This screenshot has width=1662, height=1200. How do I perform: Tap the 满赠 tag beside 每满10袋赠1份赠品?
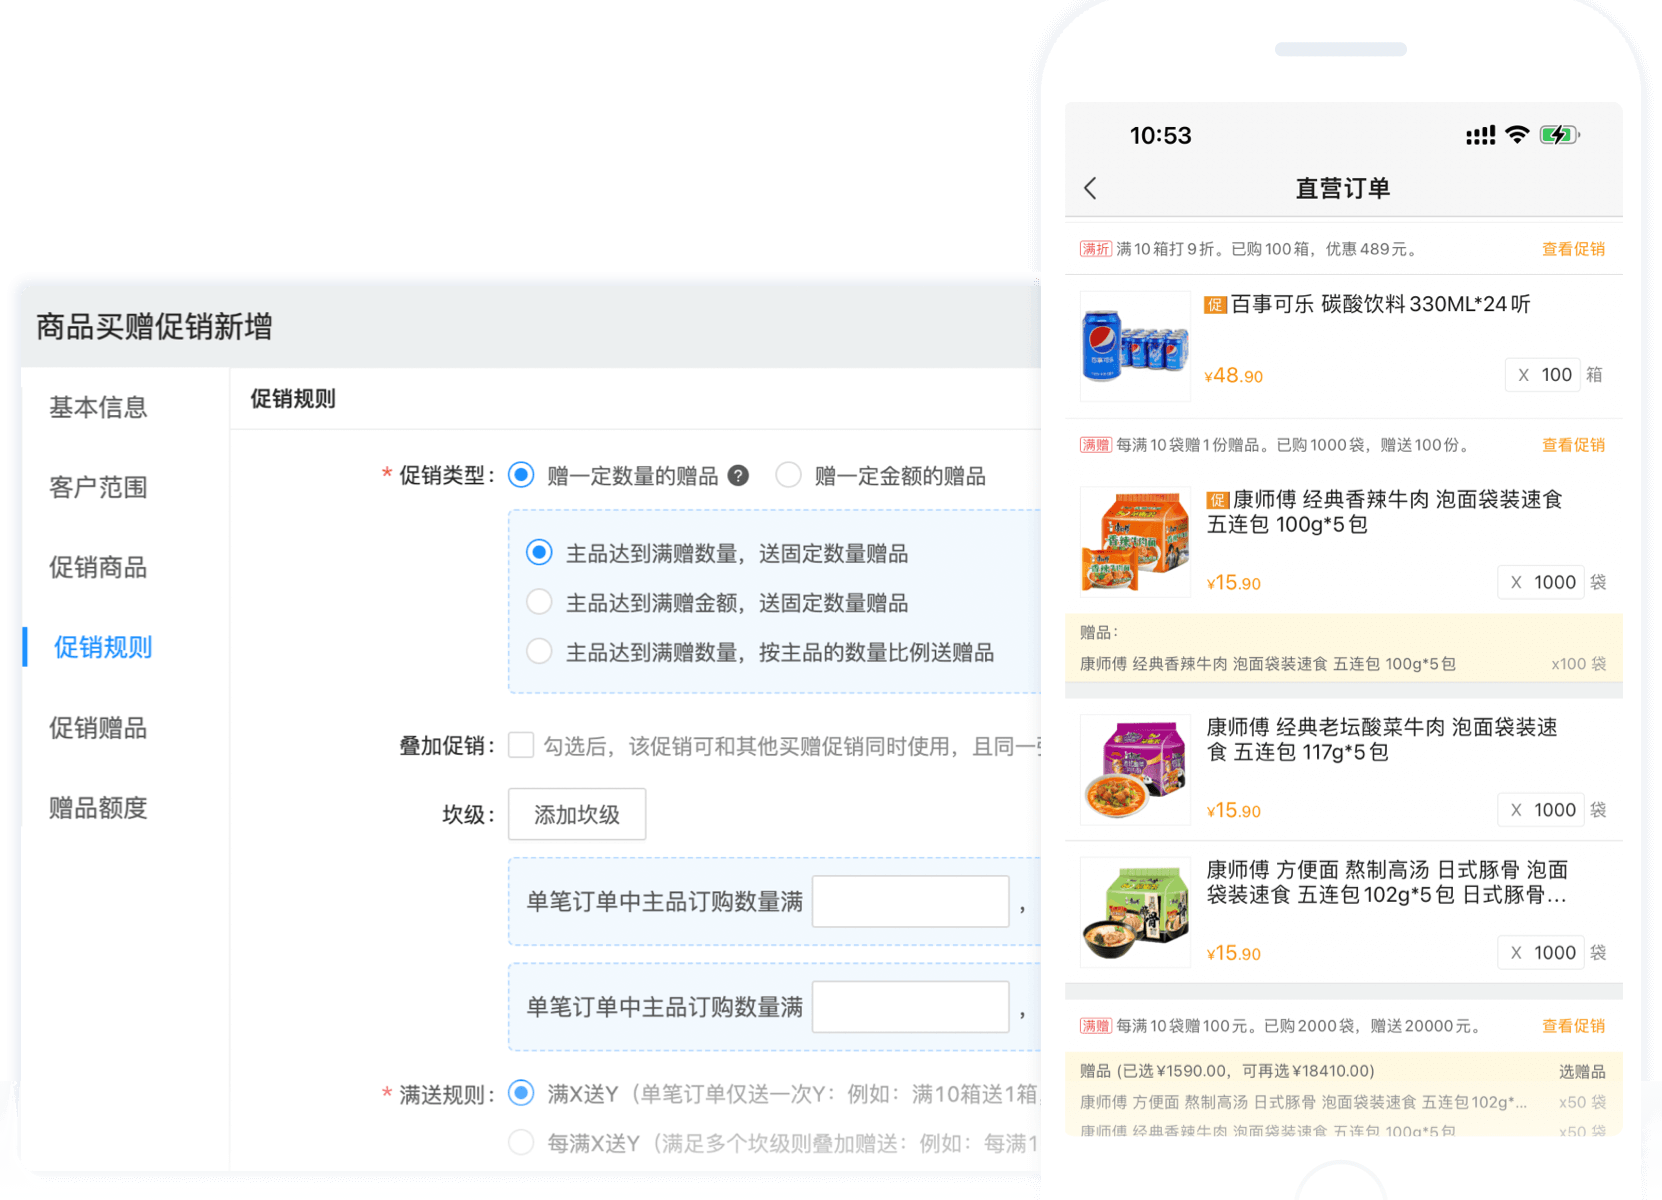pos(1095,445)
